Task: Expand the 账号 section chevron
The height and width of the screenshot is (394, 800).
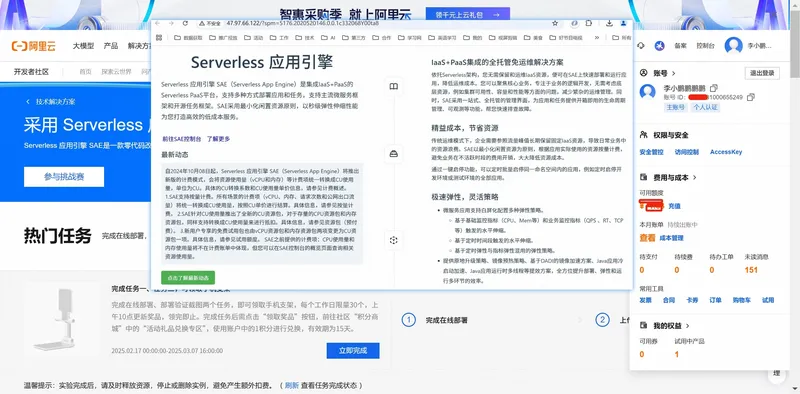Action: click(673, 73)
